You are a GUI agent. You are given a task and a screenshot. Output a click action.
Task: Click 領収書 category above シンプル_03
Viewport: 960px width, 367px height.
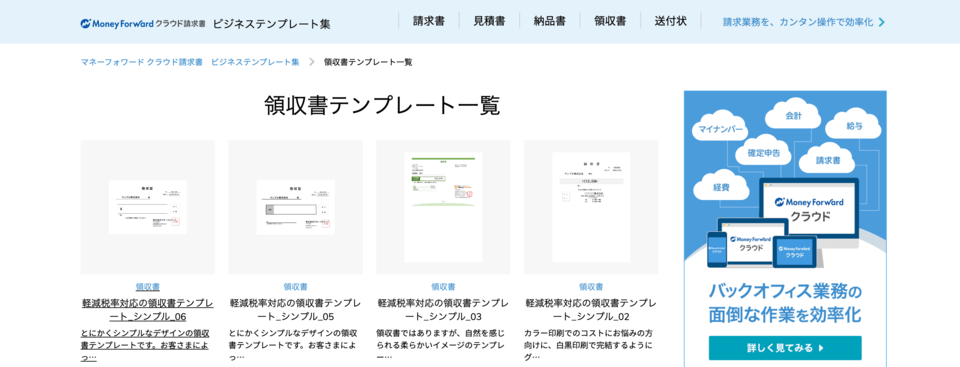point(443,287)
